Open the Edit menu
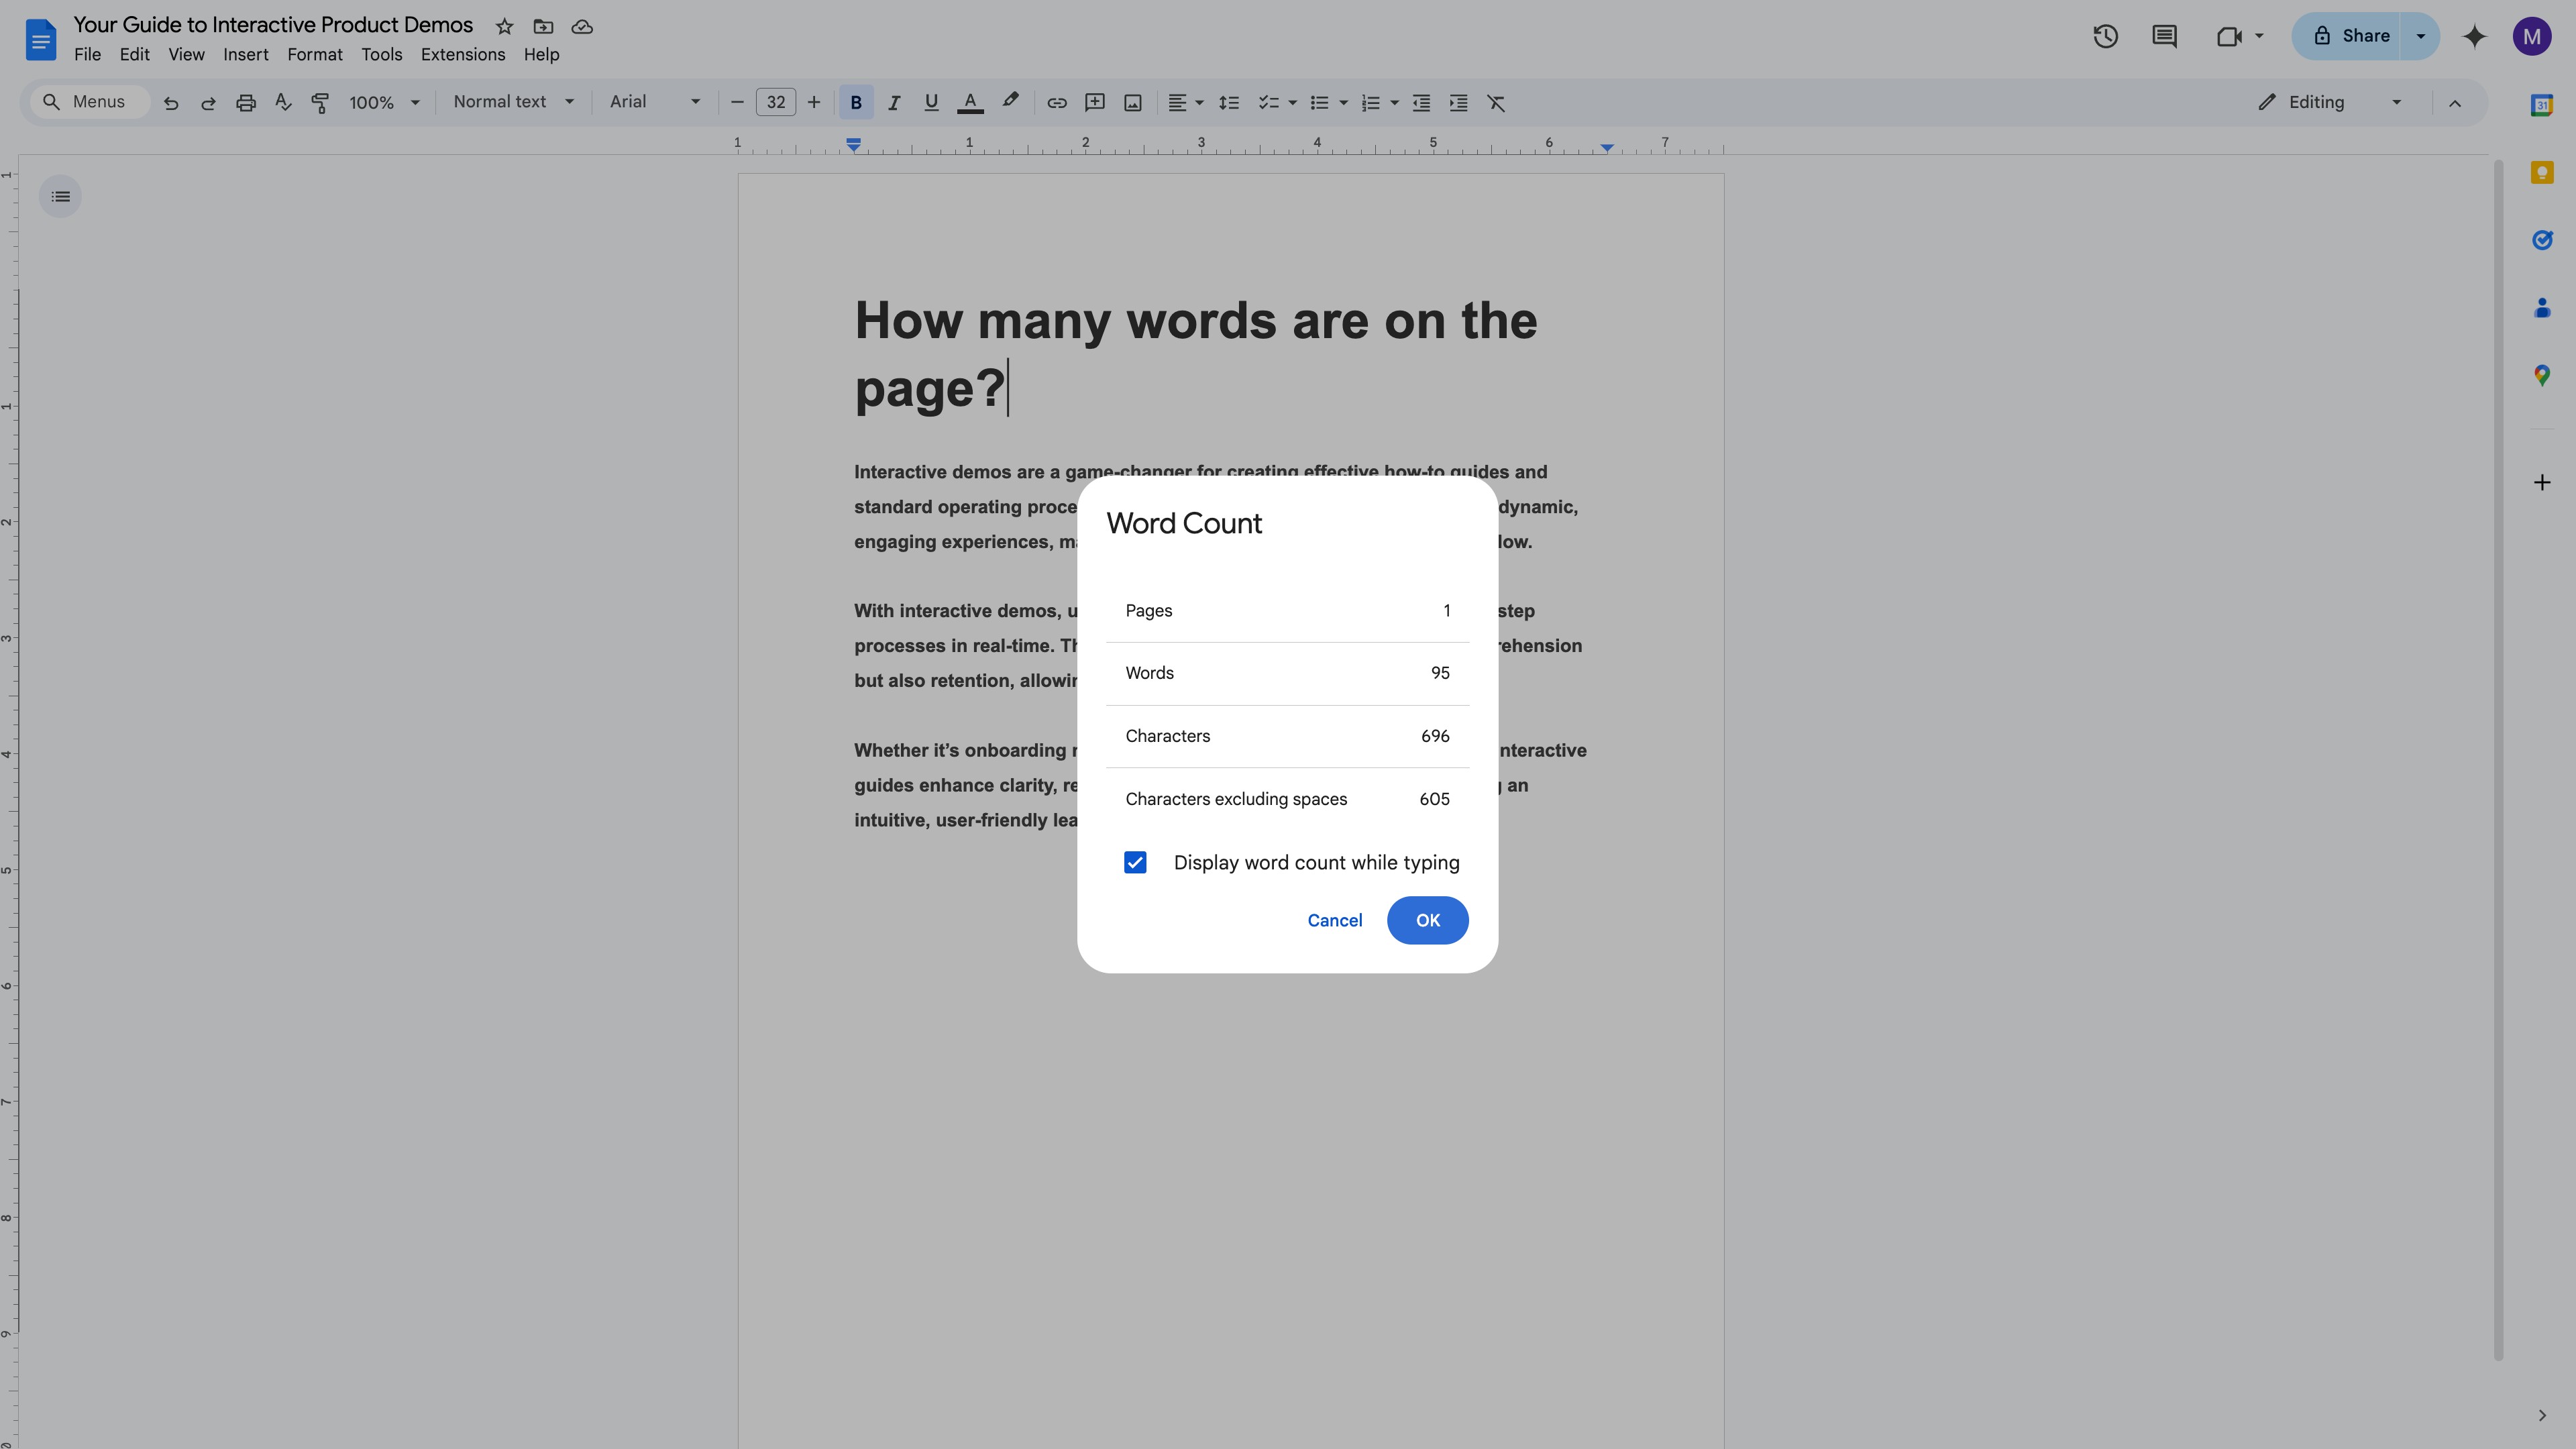The height and width of the screenshot is (1449, 2576). coord(134,55)
